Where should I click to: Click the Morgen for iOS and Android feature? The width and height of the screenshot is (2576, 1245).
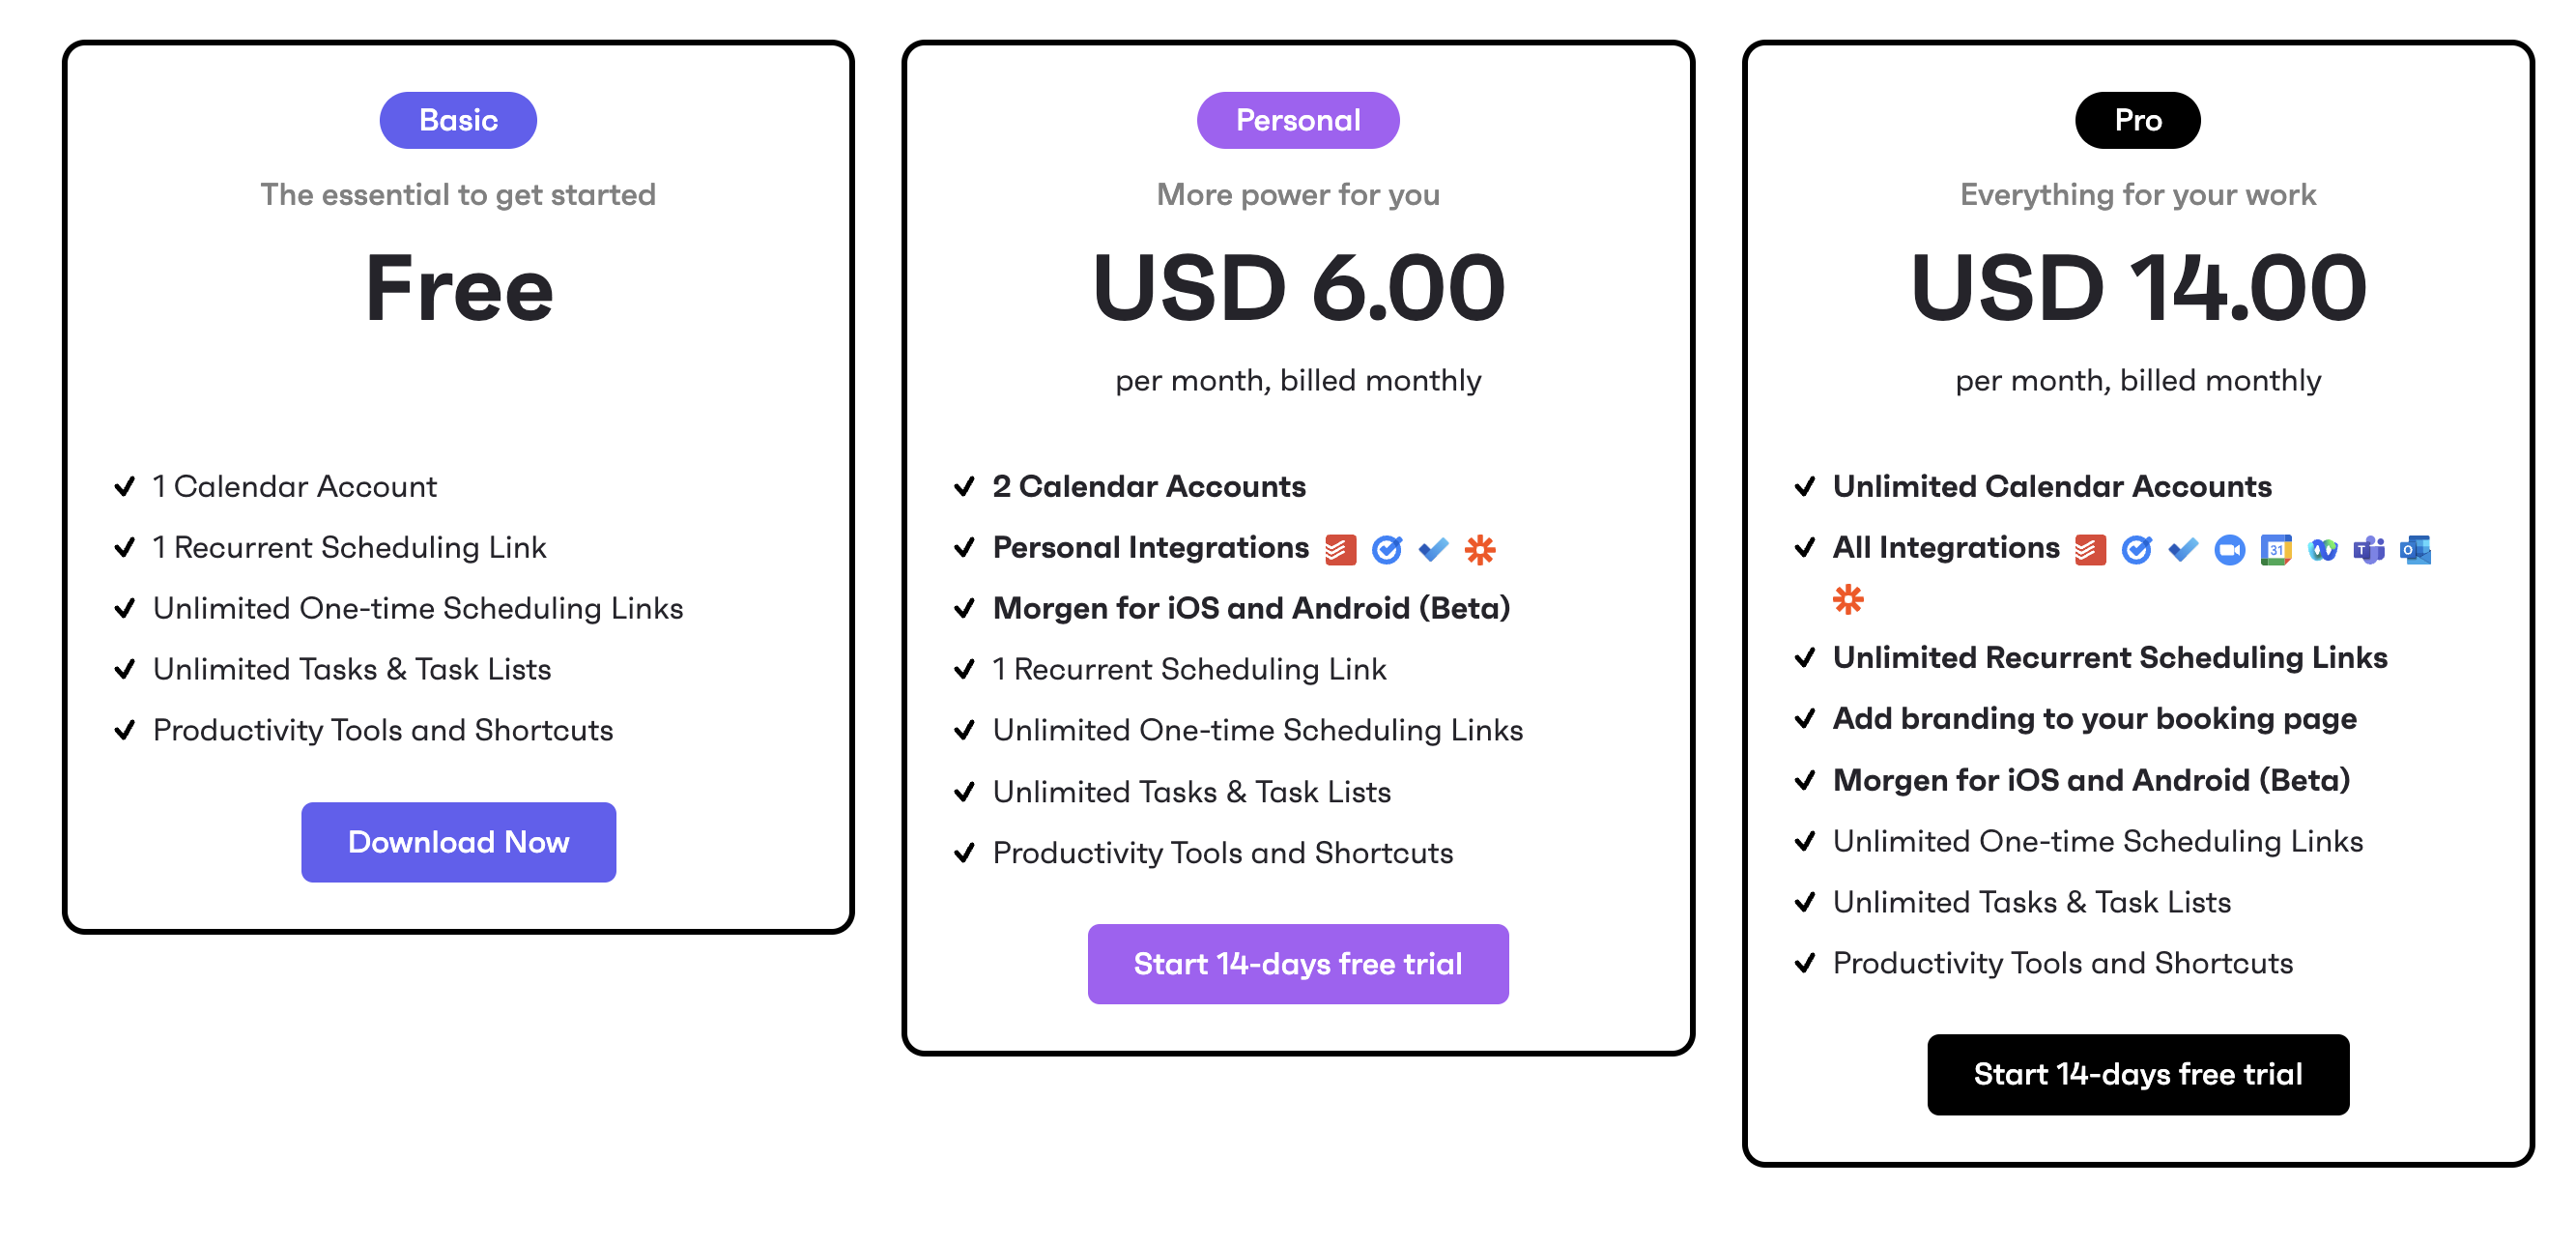(1250, 608)
